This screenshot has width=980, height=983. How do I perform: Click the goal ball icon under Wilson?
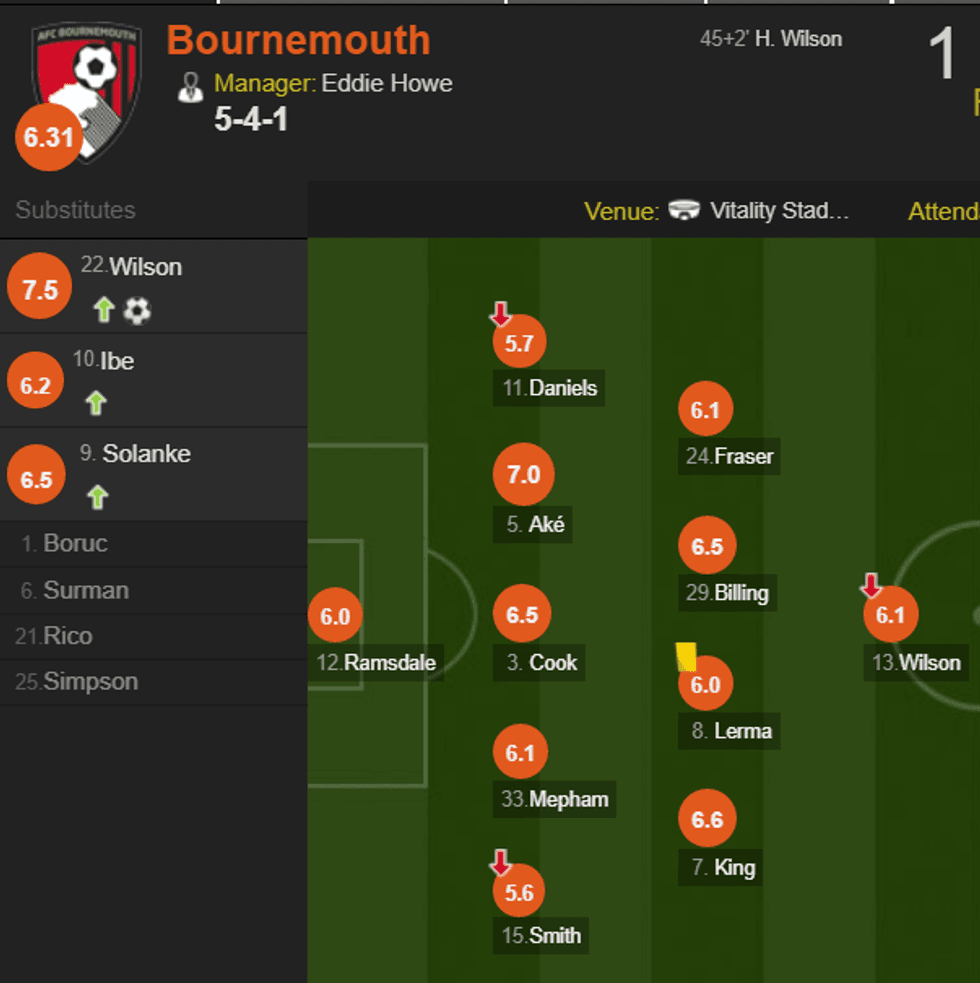(137, 311)
